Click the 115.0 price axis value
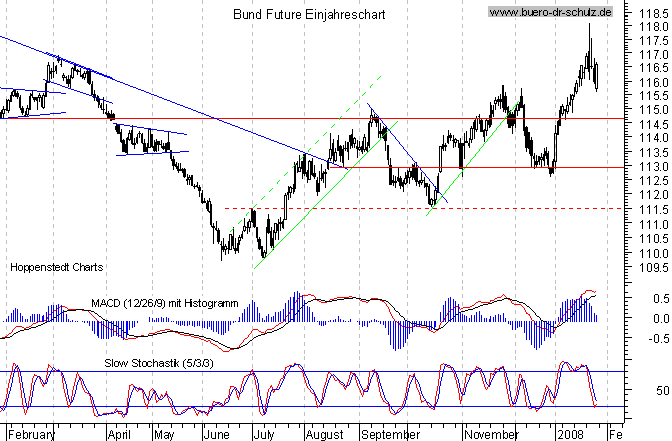Image resolution: width=672 pixels, height=441 pixels. pyautogui.click(x=653, y=110)
